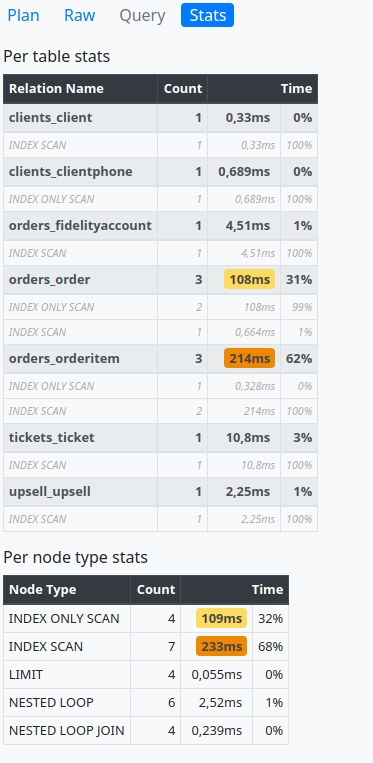Select the orders_orderitem relation row
Screen dimensions: 373x763
[160, 359]
